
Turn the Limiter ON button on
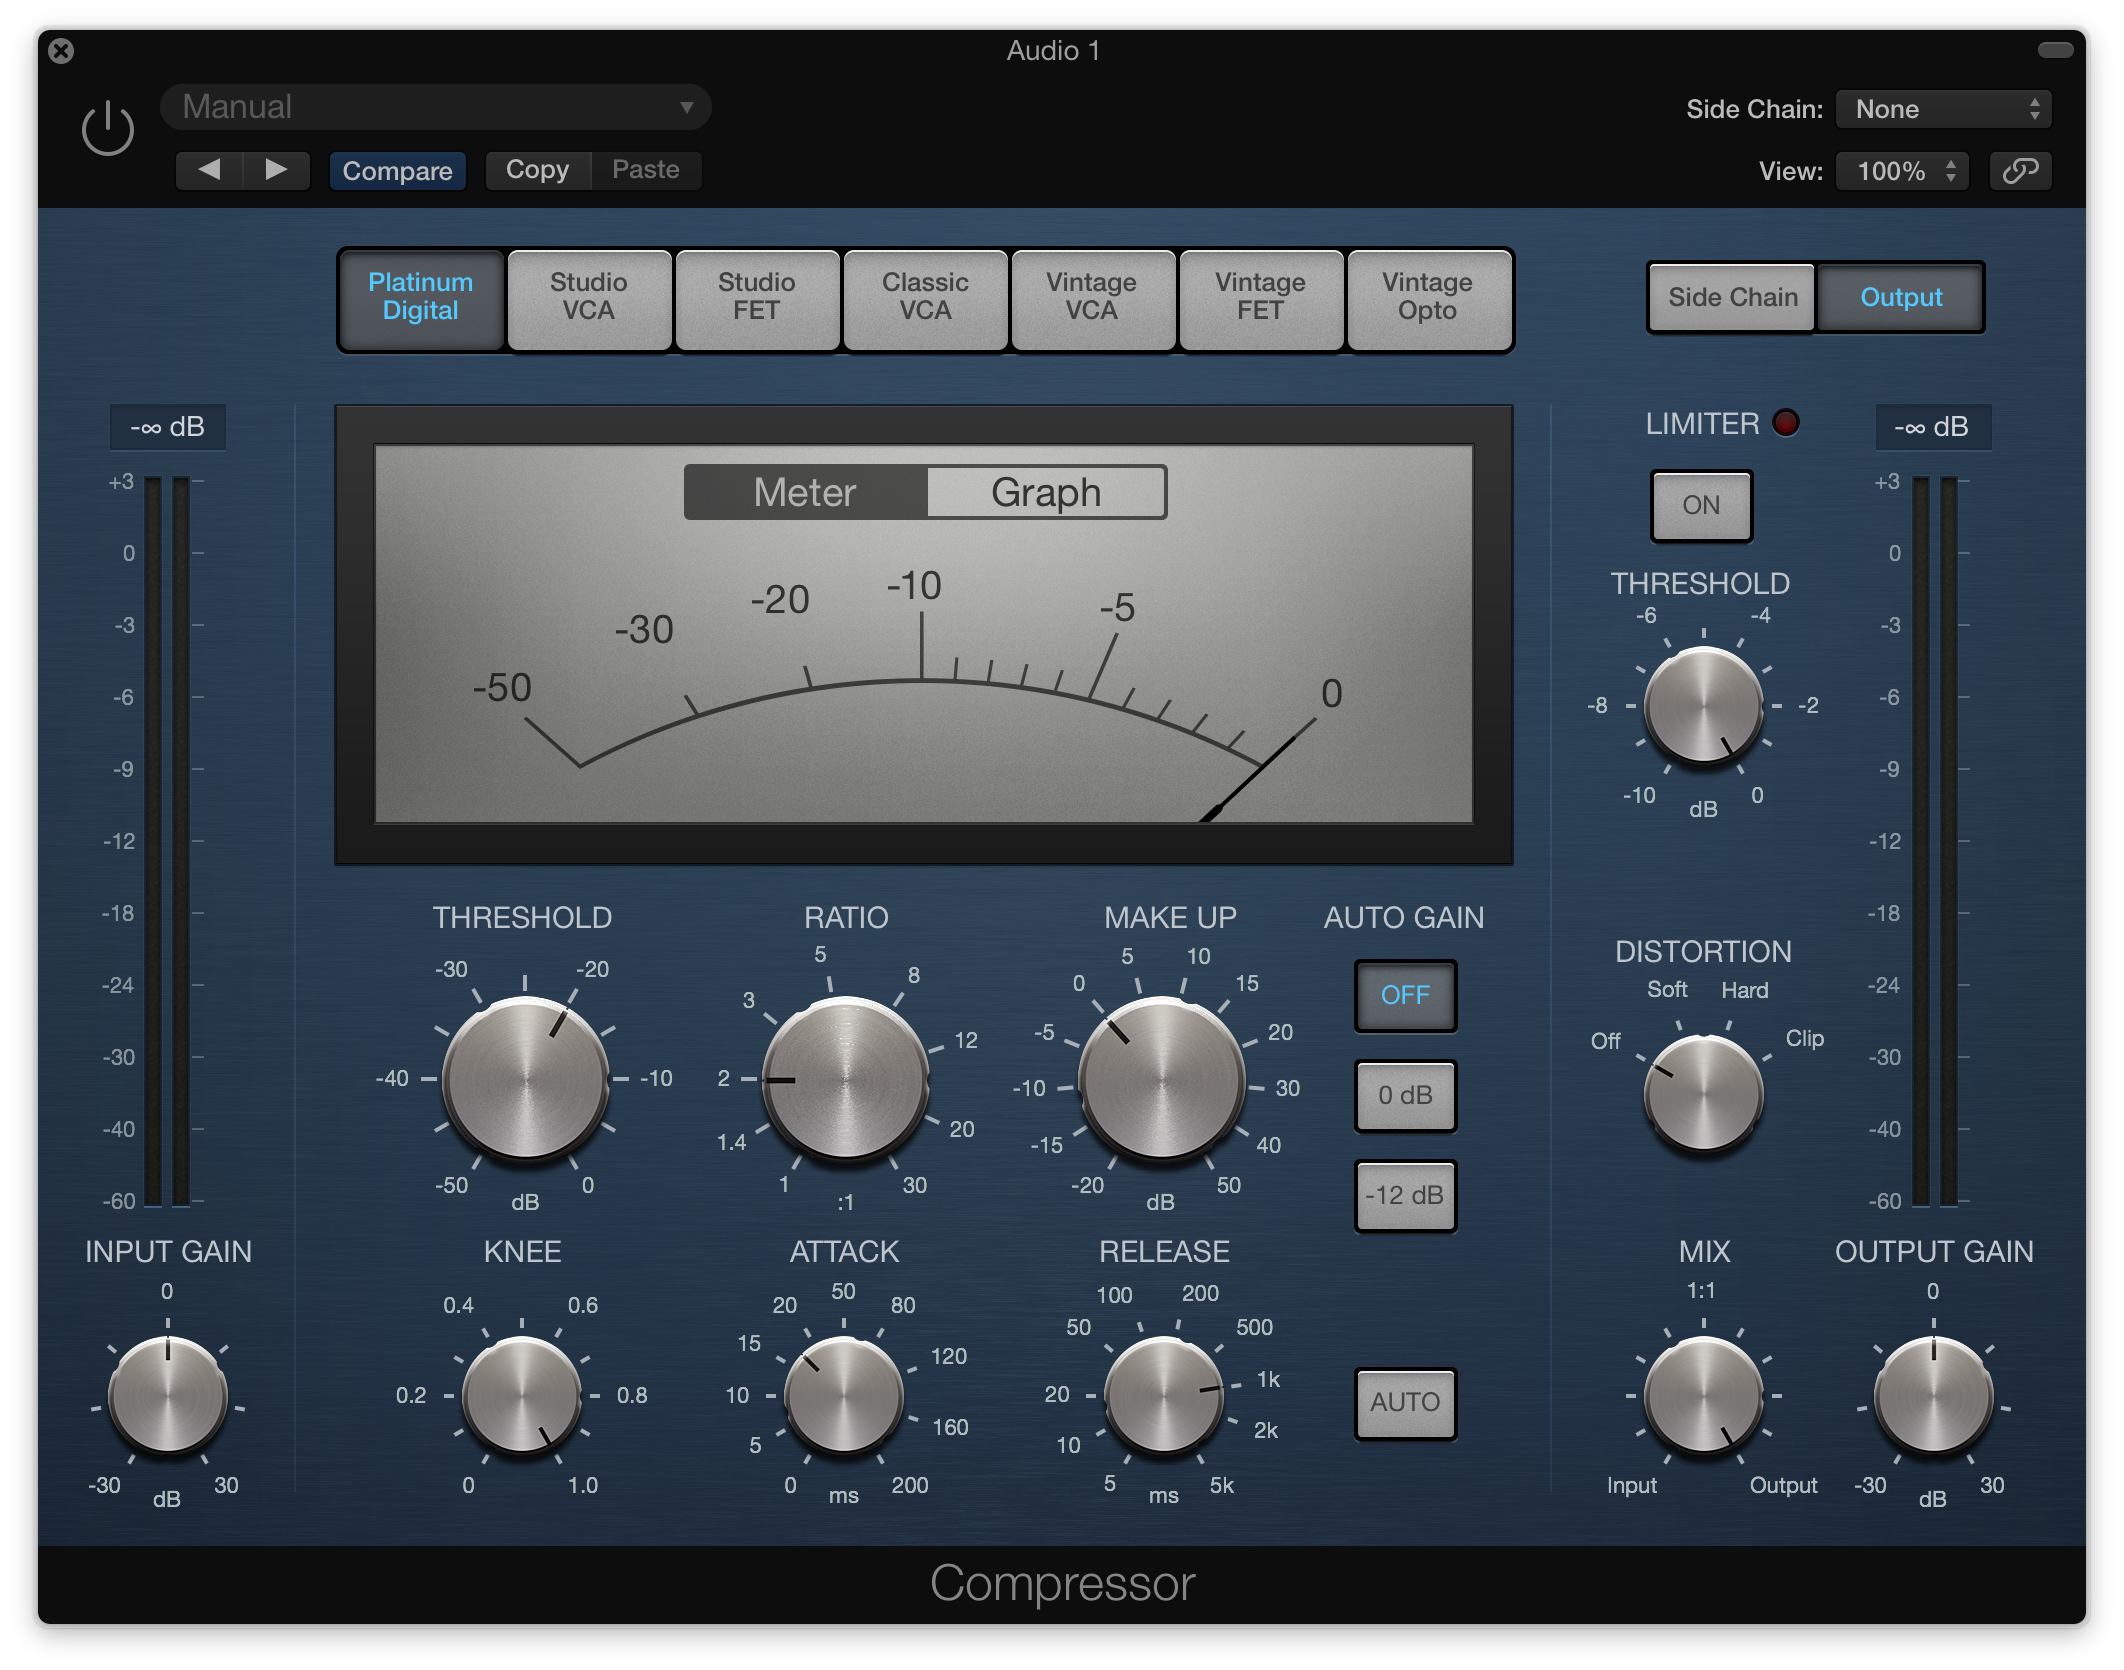pyautogui.click(x=1700, y=505)
